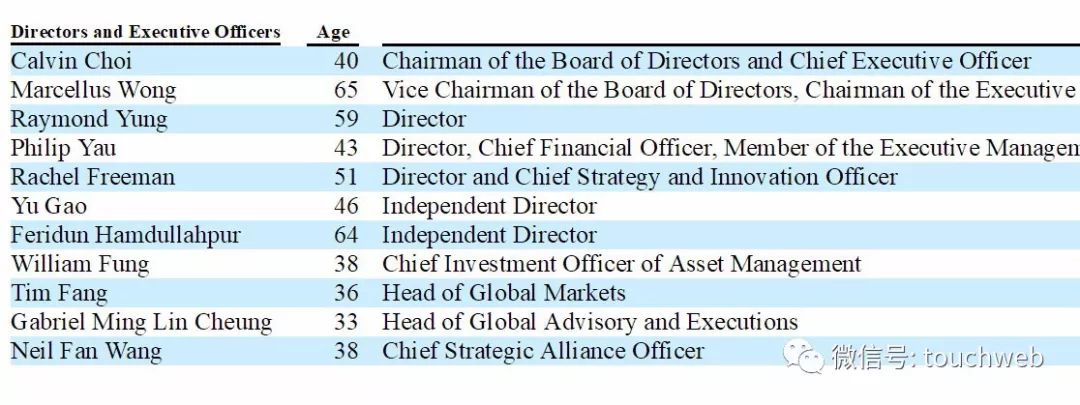1080x405 pixels.
Task: Click the "Head of Global Markets" title
Action: click(503, 293)
